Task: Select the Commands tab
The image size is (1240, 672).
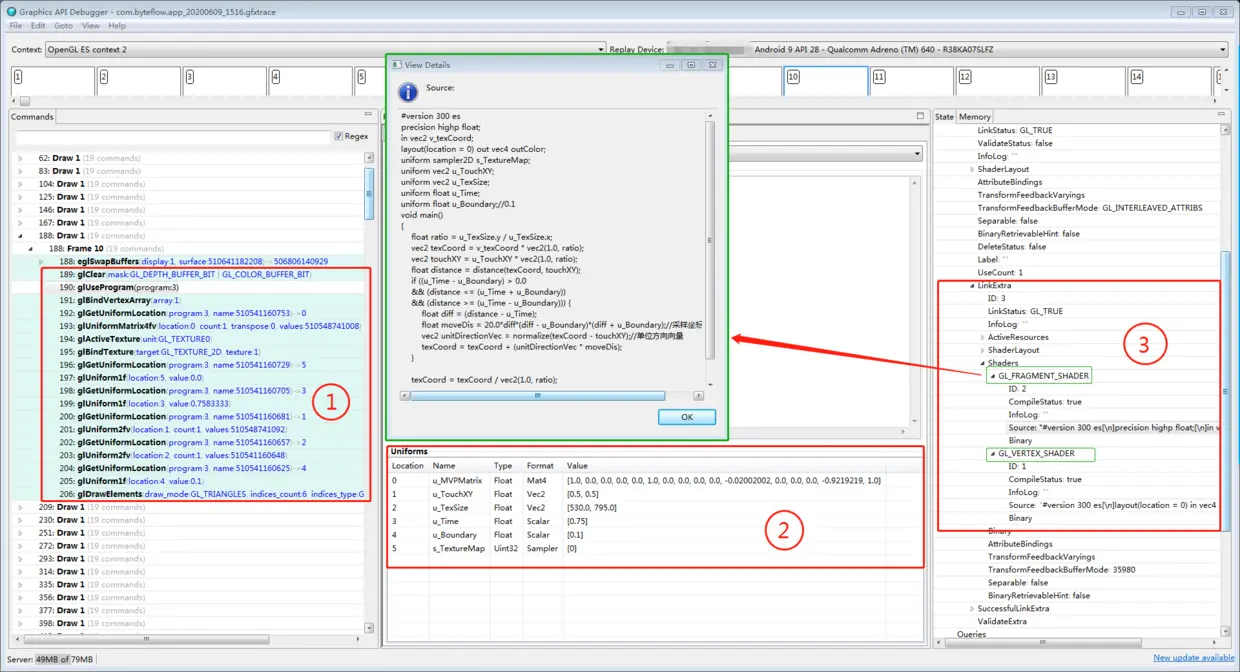Action: 32,117
